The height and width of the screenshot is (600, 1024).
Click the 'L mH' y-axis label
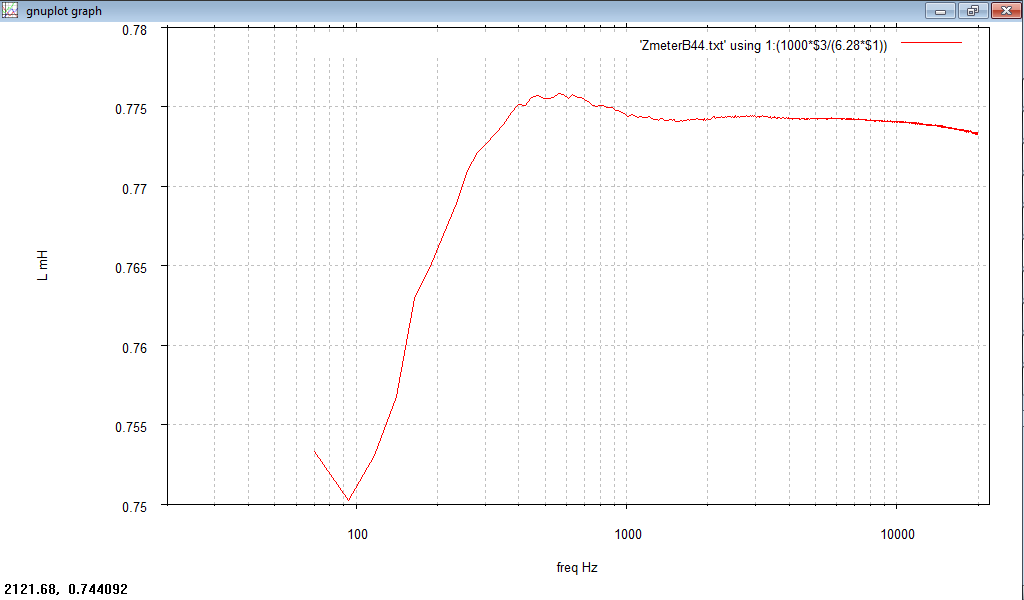coord(42,266)
